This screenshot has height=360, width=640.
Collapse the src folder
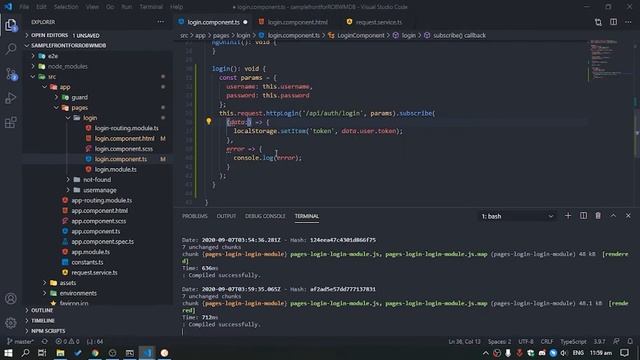[52, 76]
